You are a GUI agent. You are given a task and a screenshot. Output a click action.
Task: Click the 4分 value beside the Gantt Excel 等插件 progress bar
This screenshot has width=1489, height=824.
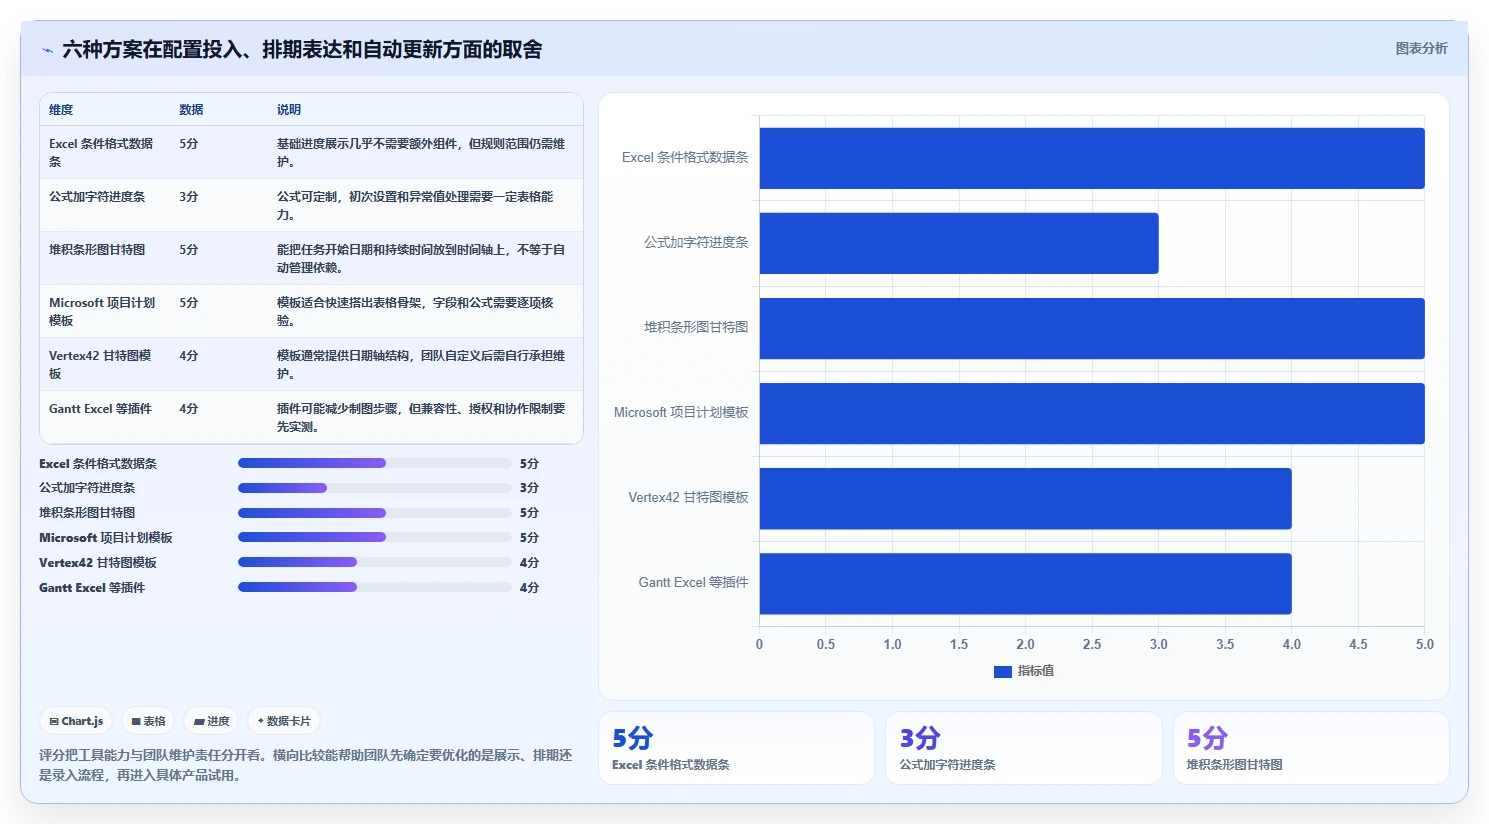tap(529, 587)
